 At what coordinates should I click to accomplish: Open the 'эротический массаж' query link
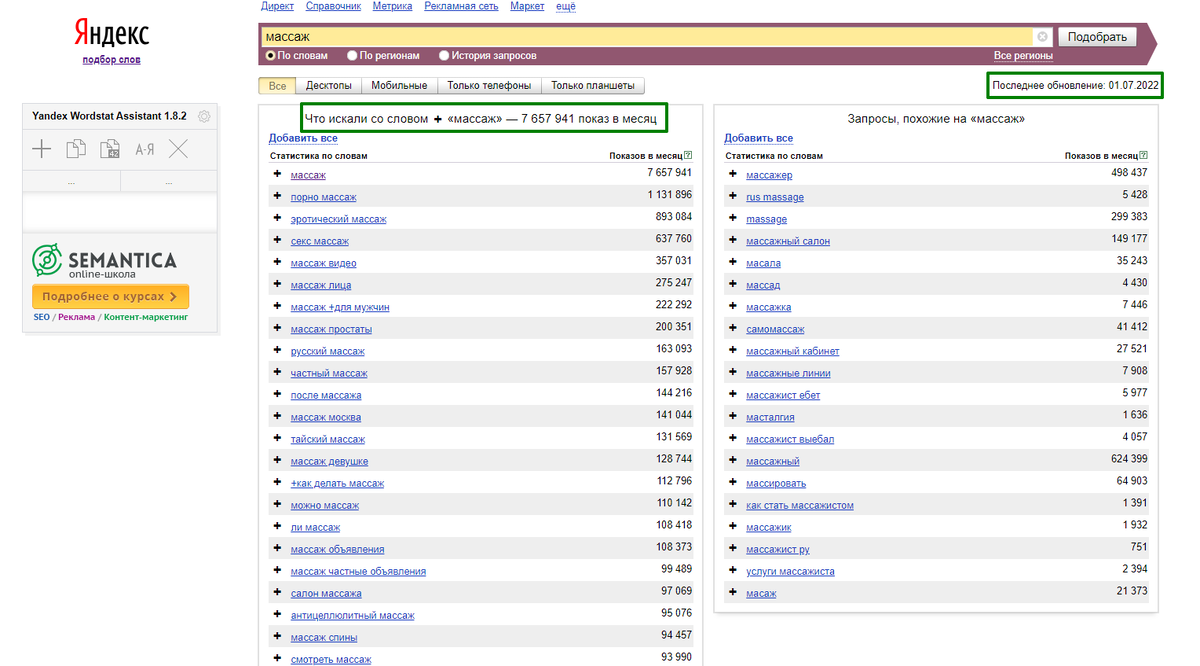point(338,219)
